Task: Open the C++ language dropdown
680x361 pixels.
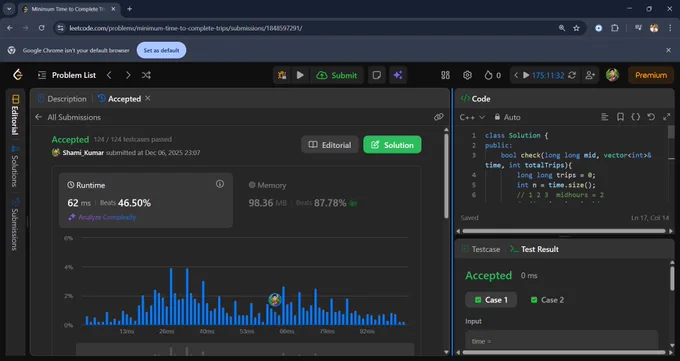Action: pos(472,117)
